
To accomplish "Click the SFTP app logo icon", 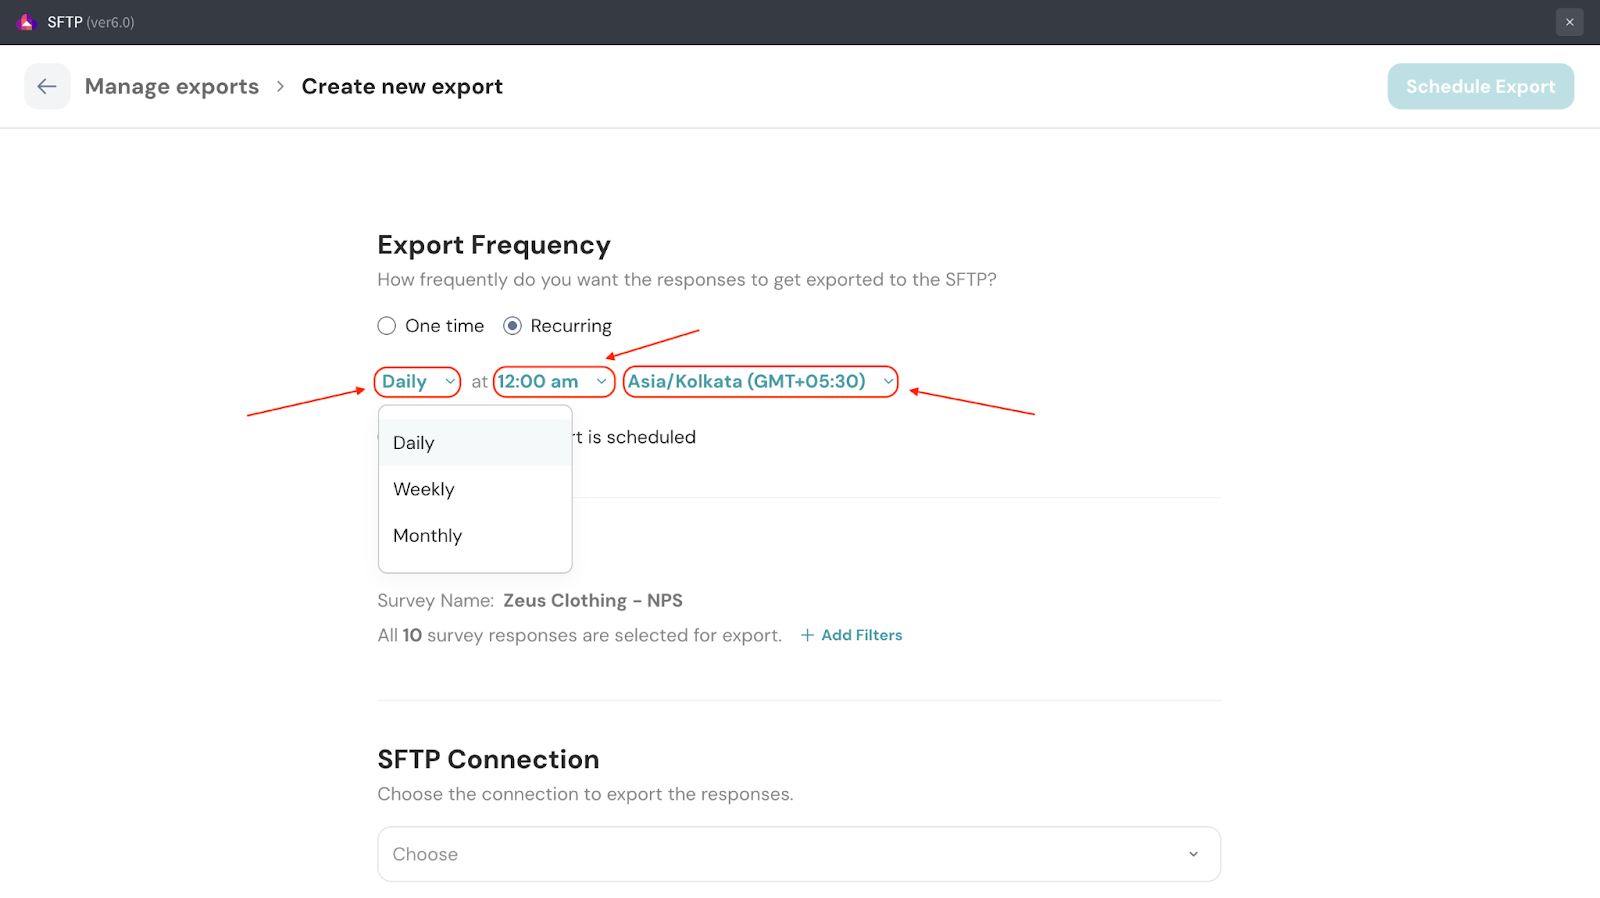I will pos(27,22).
